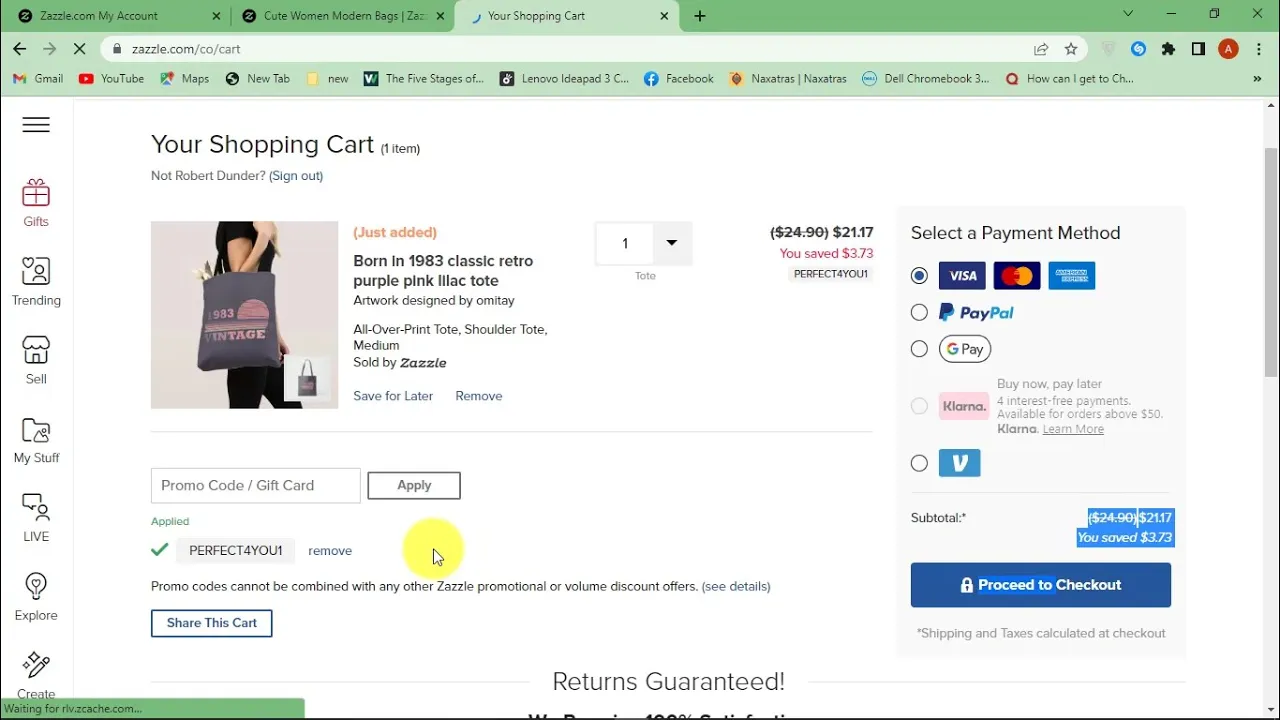This screenshot has width=1280, height=720.
Task: Open the Naxatras bookmark
Action: click(x=787, y=79)
